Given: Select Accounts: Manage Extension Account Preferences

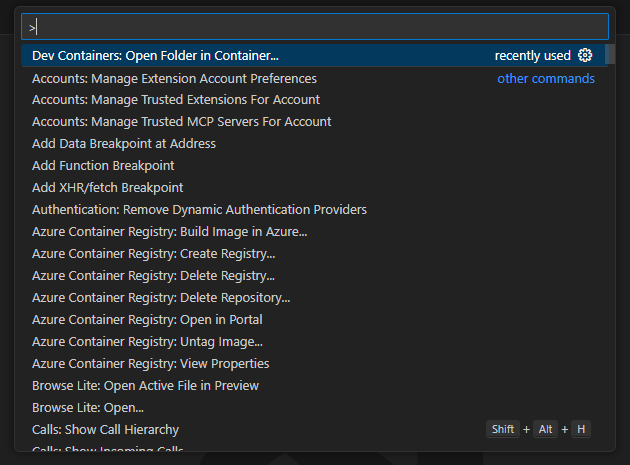Looking at the screenshot, I should pos(313,78).
